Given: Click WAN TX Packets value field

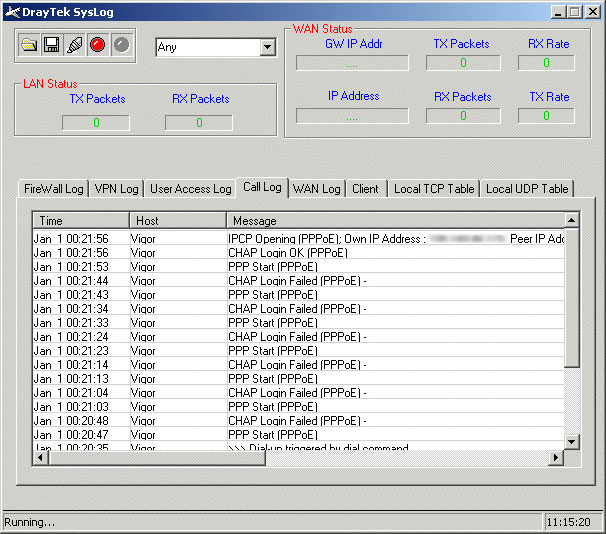Looking at the screenshot, I should pyautogui.click(x=463, y=63).
